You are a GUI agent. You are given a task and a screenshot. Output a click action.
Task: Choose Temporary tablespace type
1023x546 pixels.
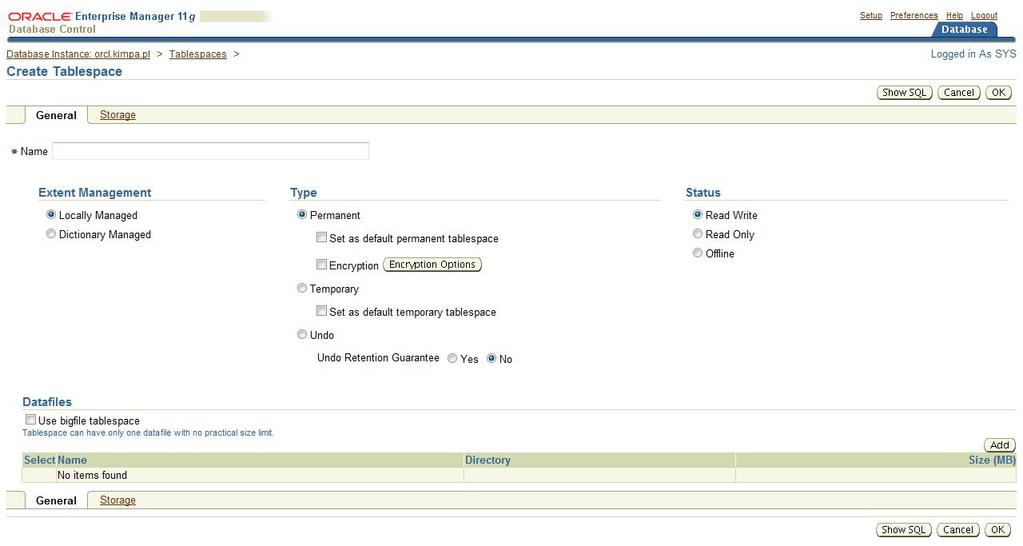pos(301,288)
